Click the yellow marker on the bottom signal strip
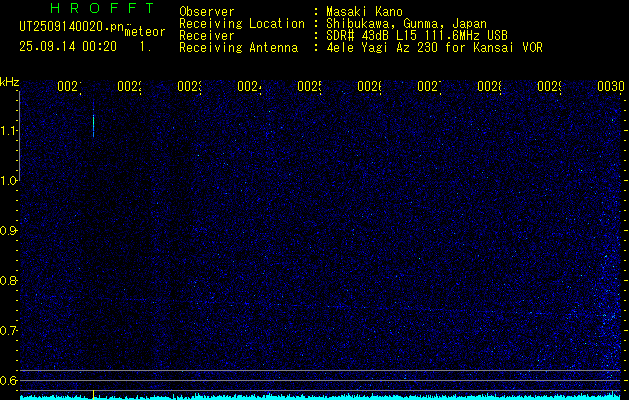Screen dimensions: 629x400 click(x=93, y=394)
